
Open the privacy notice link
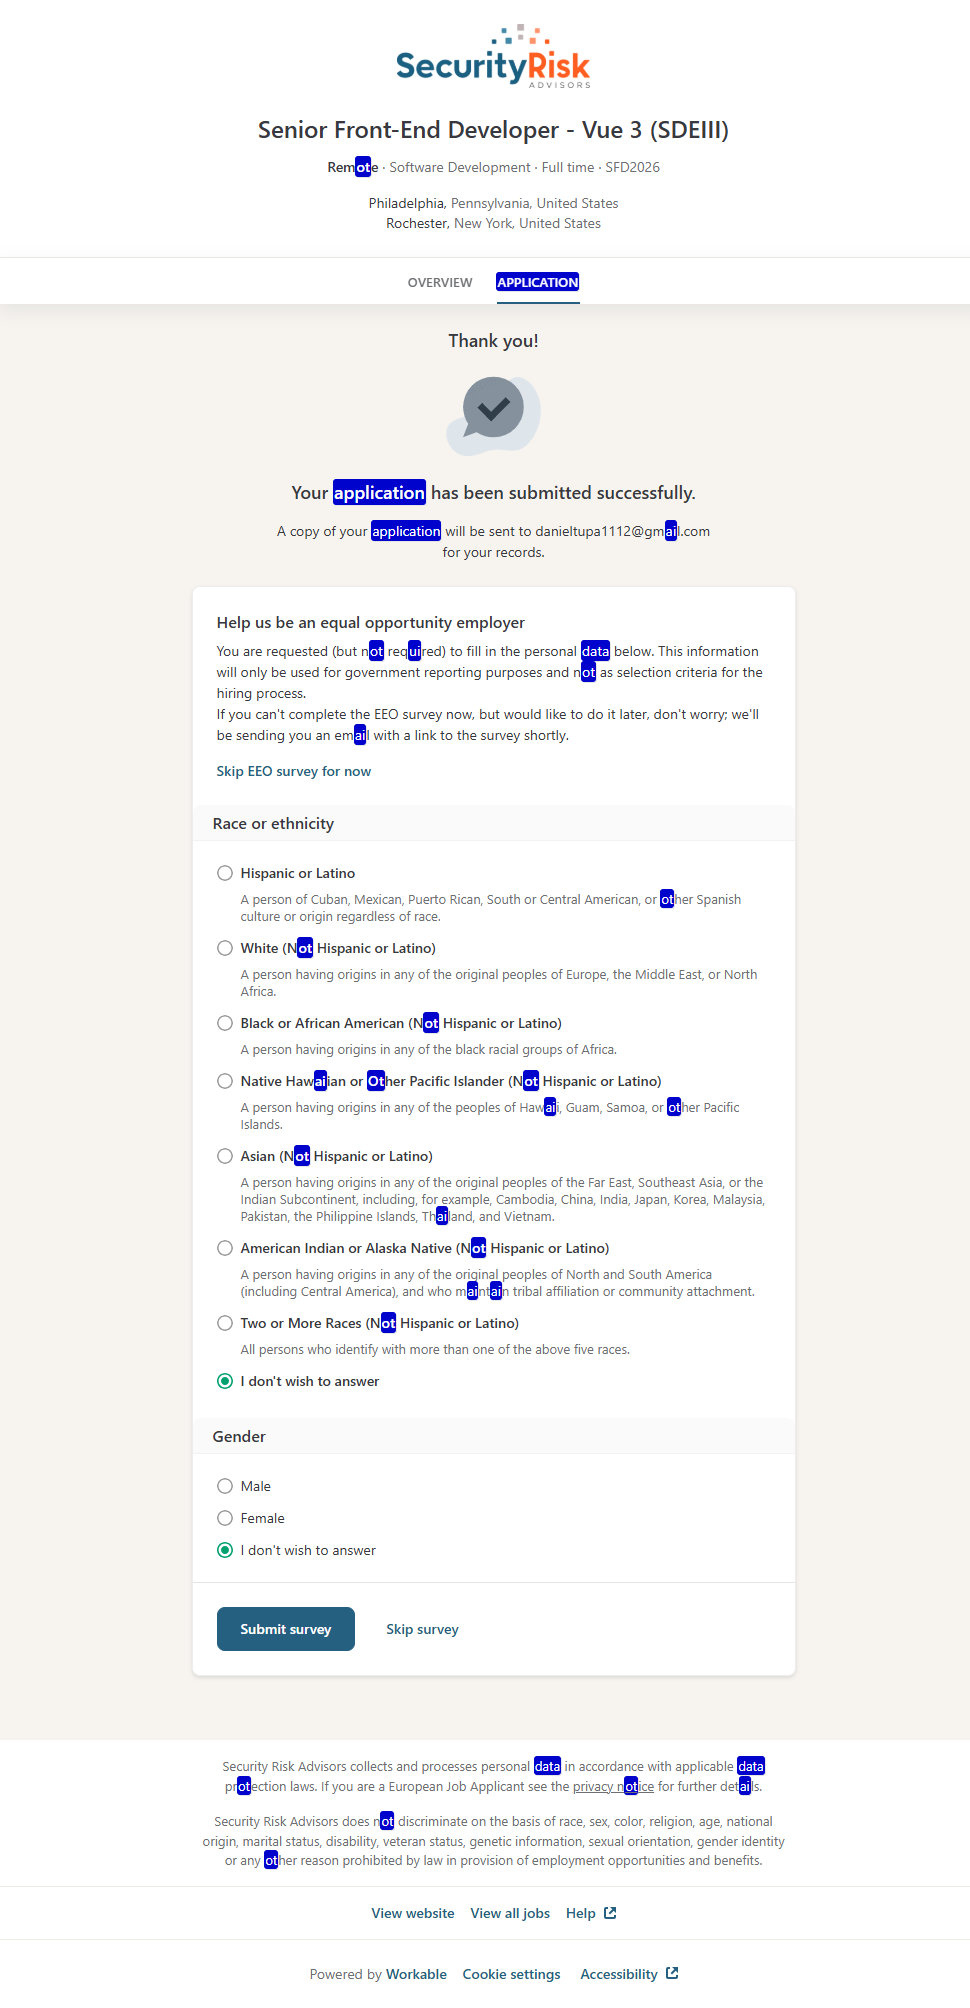tap(613, 1786)
